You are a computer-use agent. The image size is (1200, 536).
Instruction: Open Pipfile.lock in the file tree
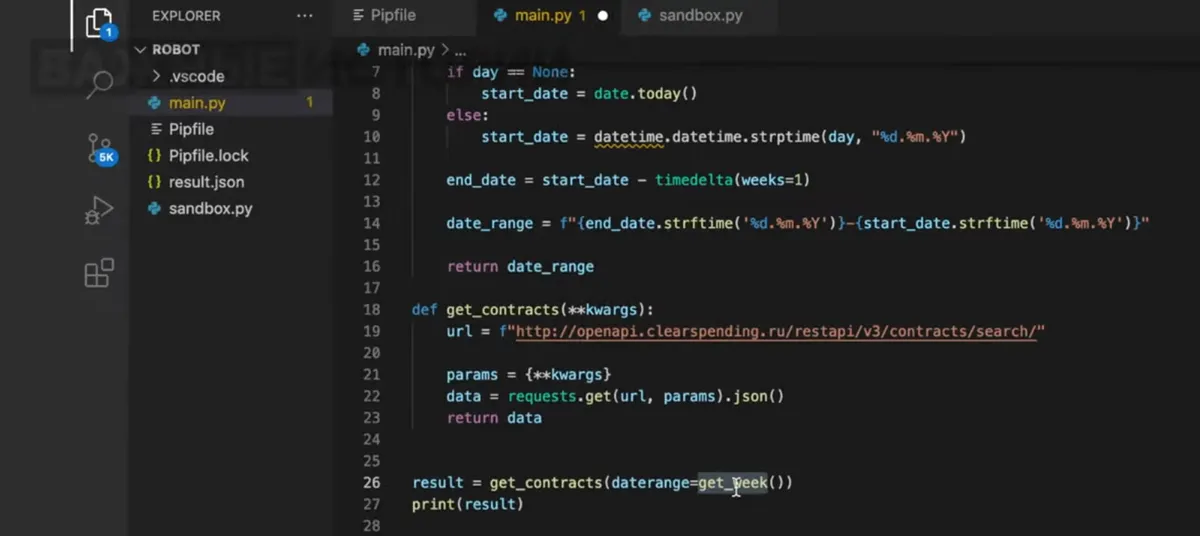(x=208, y=156)
